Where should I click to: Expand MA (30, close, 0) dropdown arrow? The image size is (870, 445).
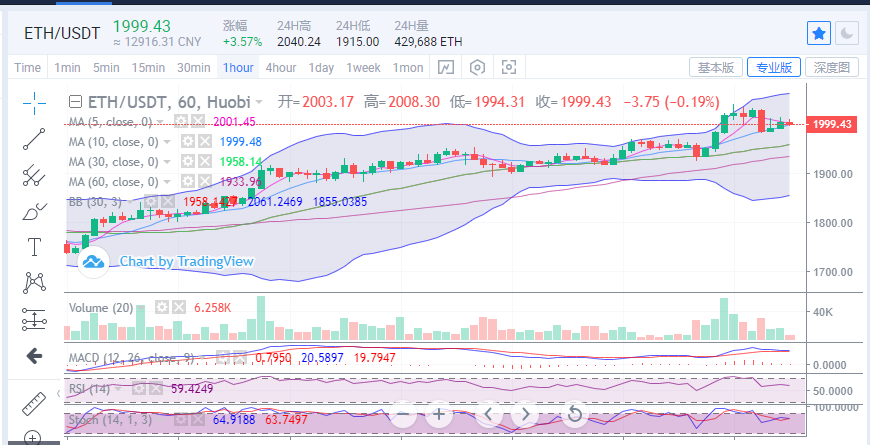(x=167, y=161)
